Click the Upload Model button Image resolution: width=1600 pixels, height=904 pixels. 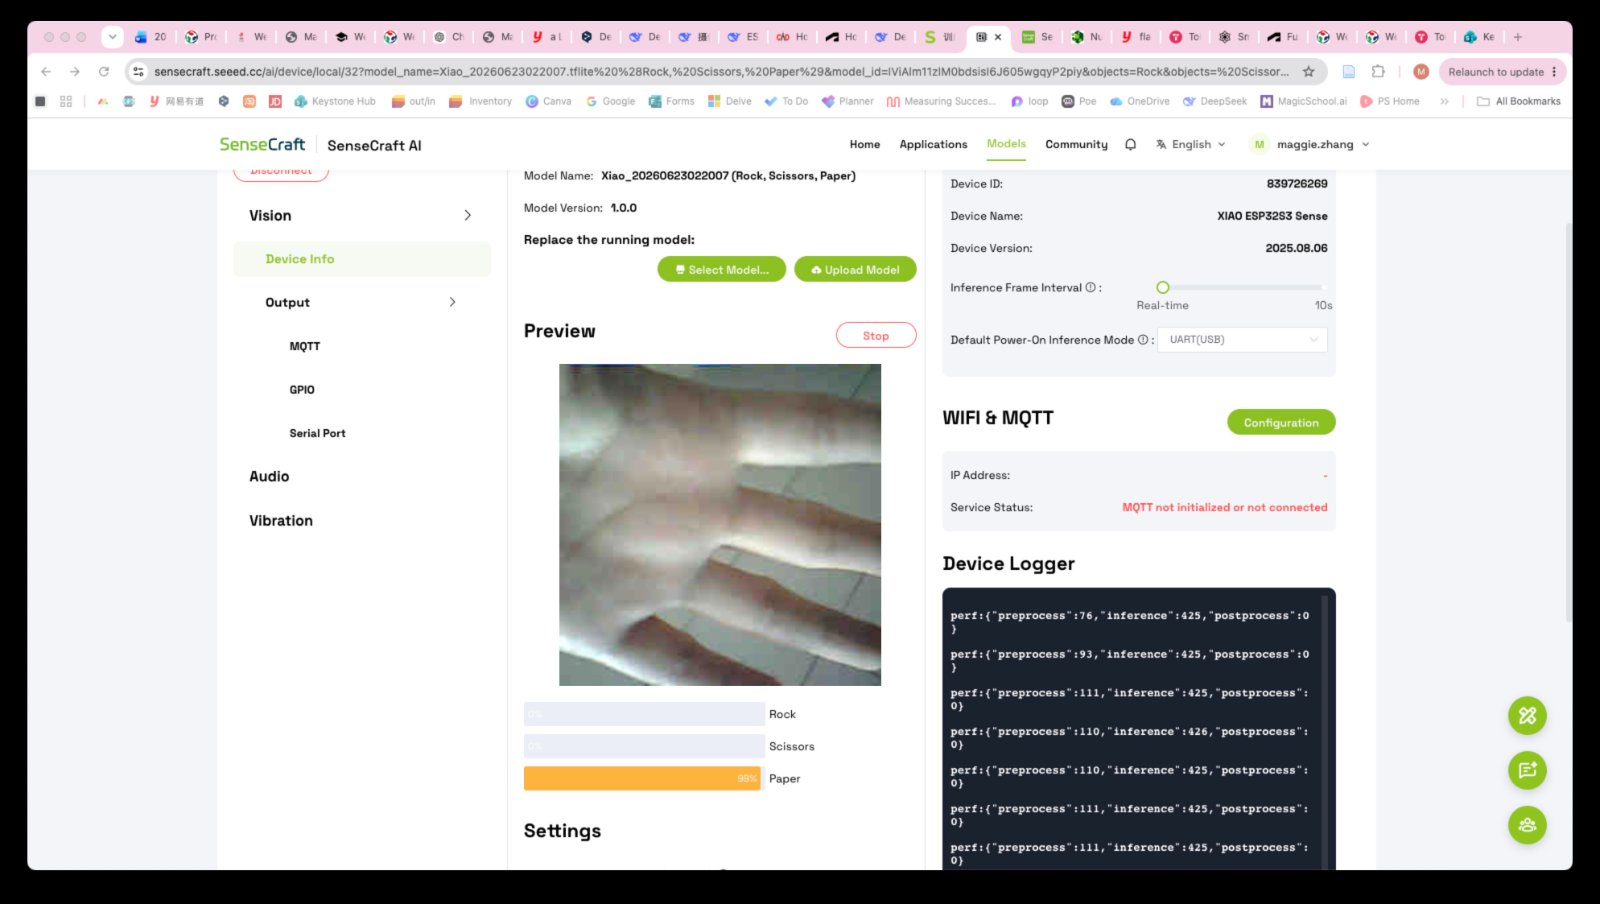pyautogui.click(x=855, y=270)
